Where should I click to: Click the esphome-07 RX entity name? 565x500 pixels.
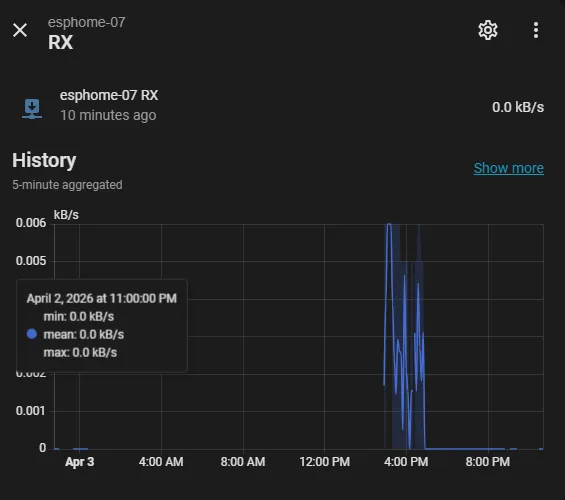tap(109, 95)
